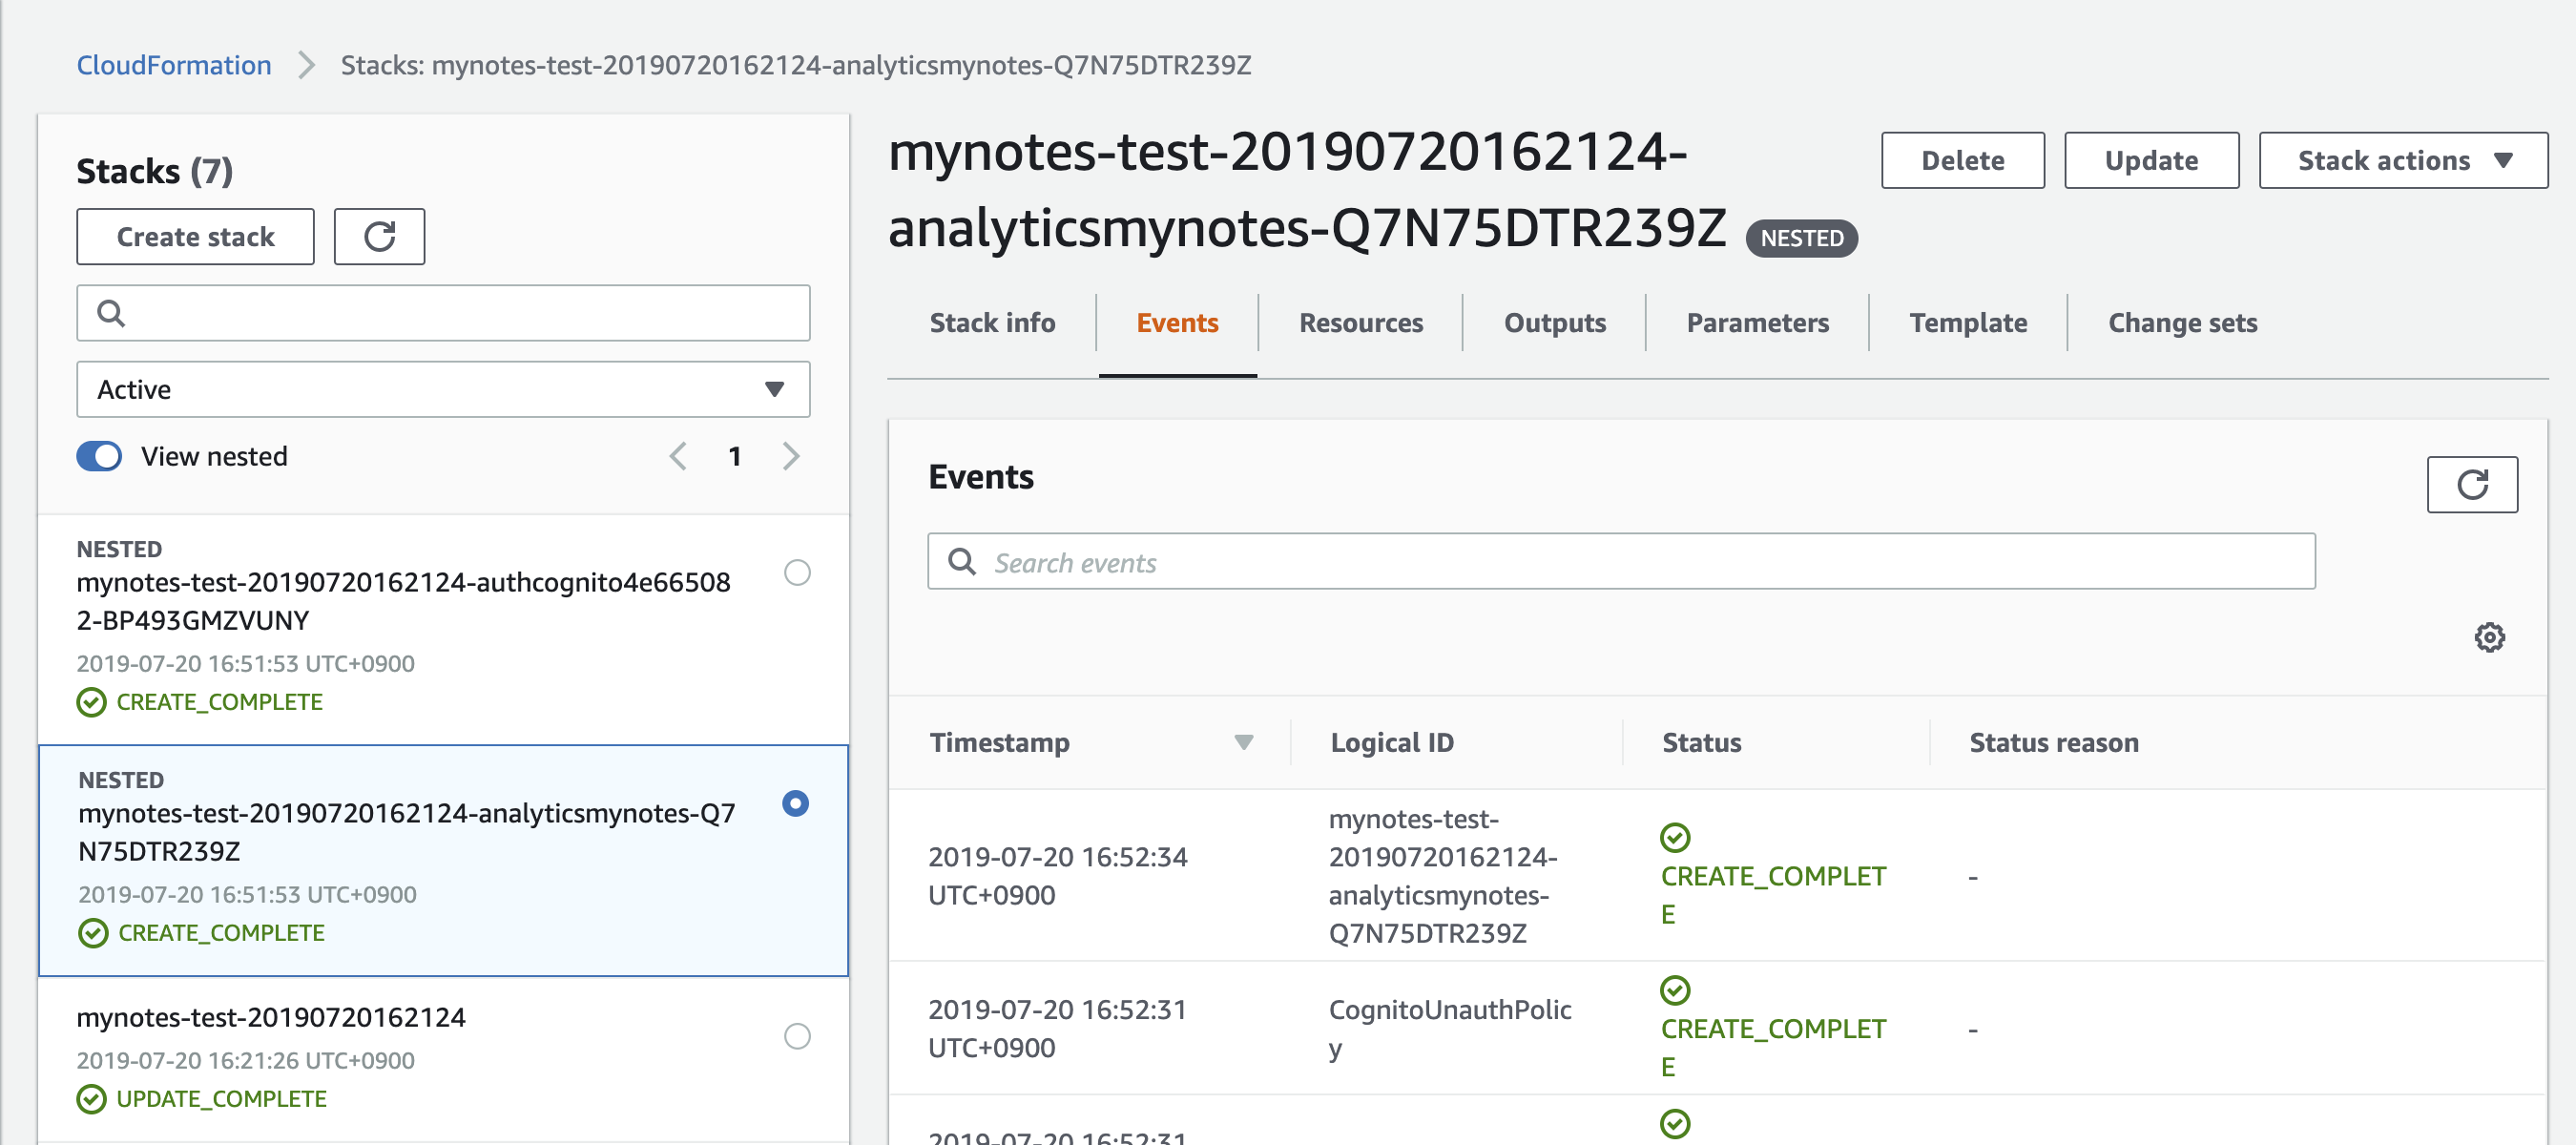Open events table settings gear

coord(2489,637)
